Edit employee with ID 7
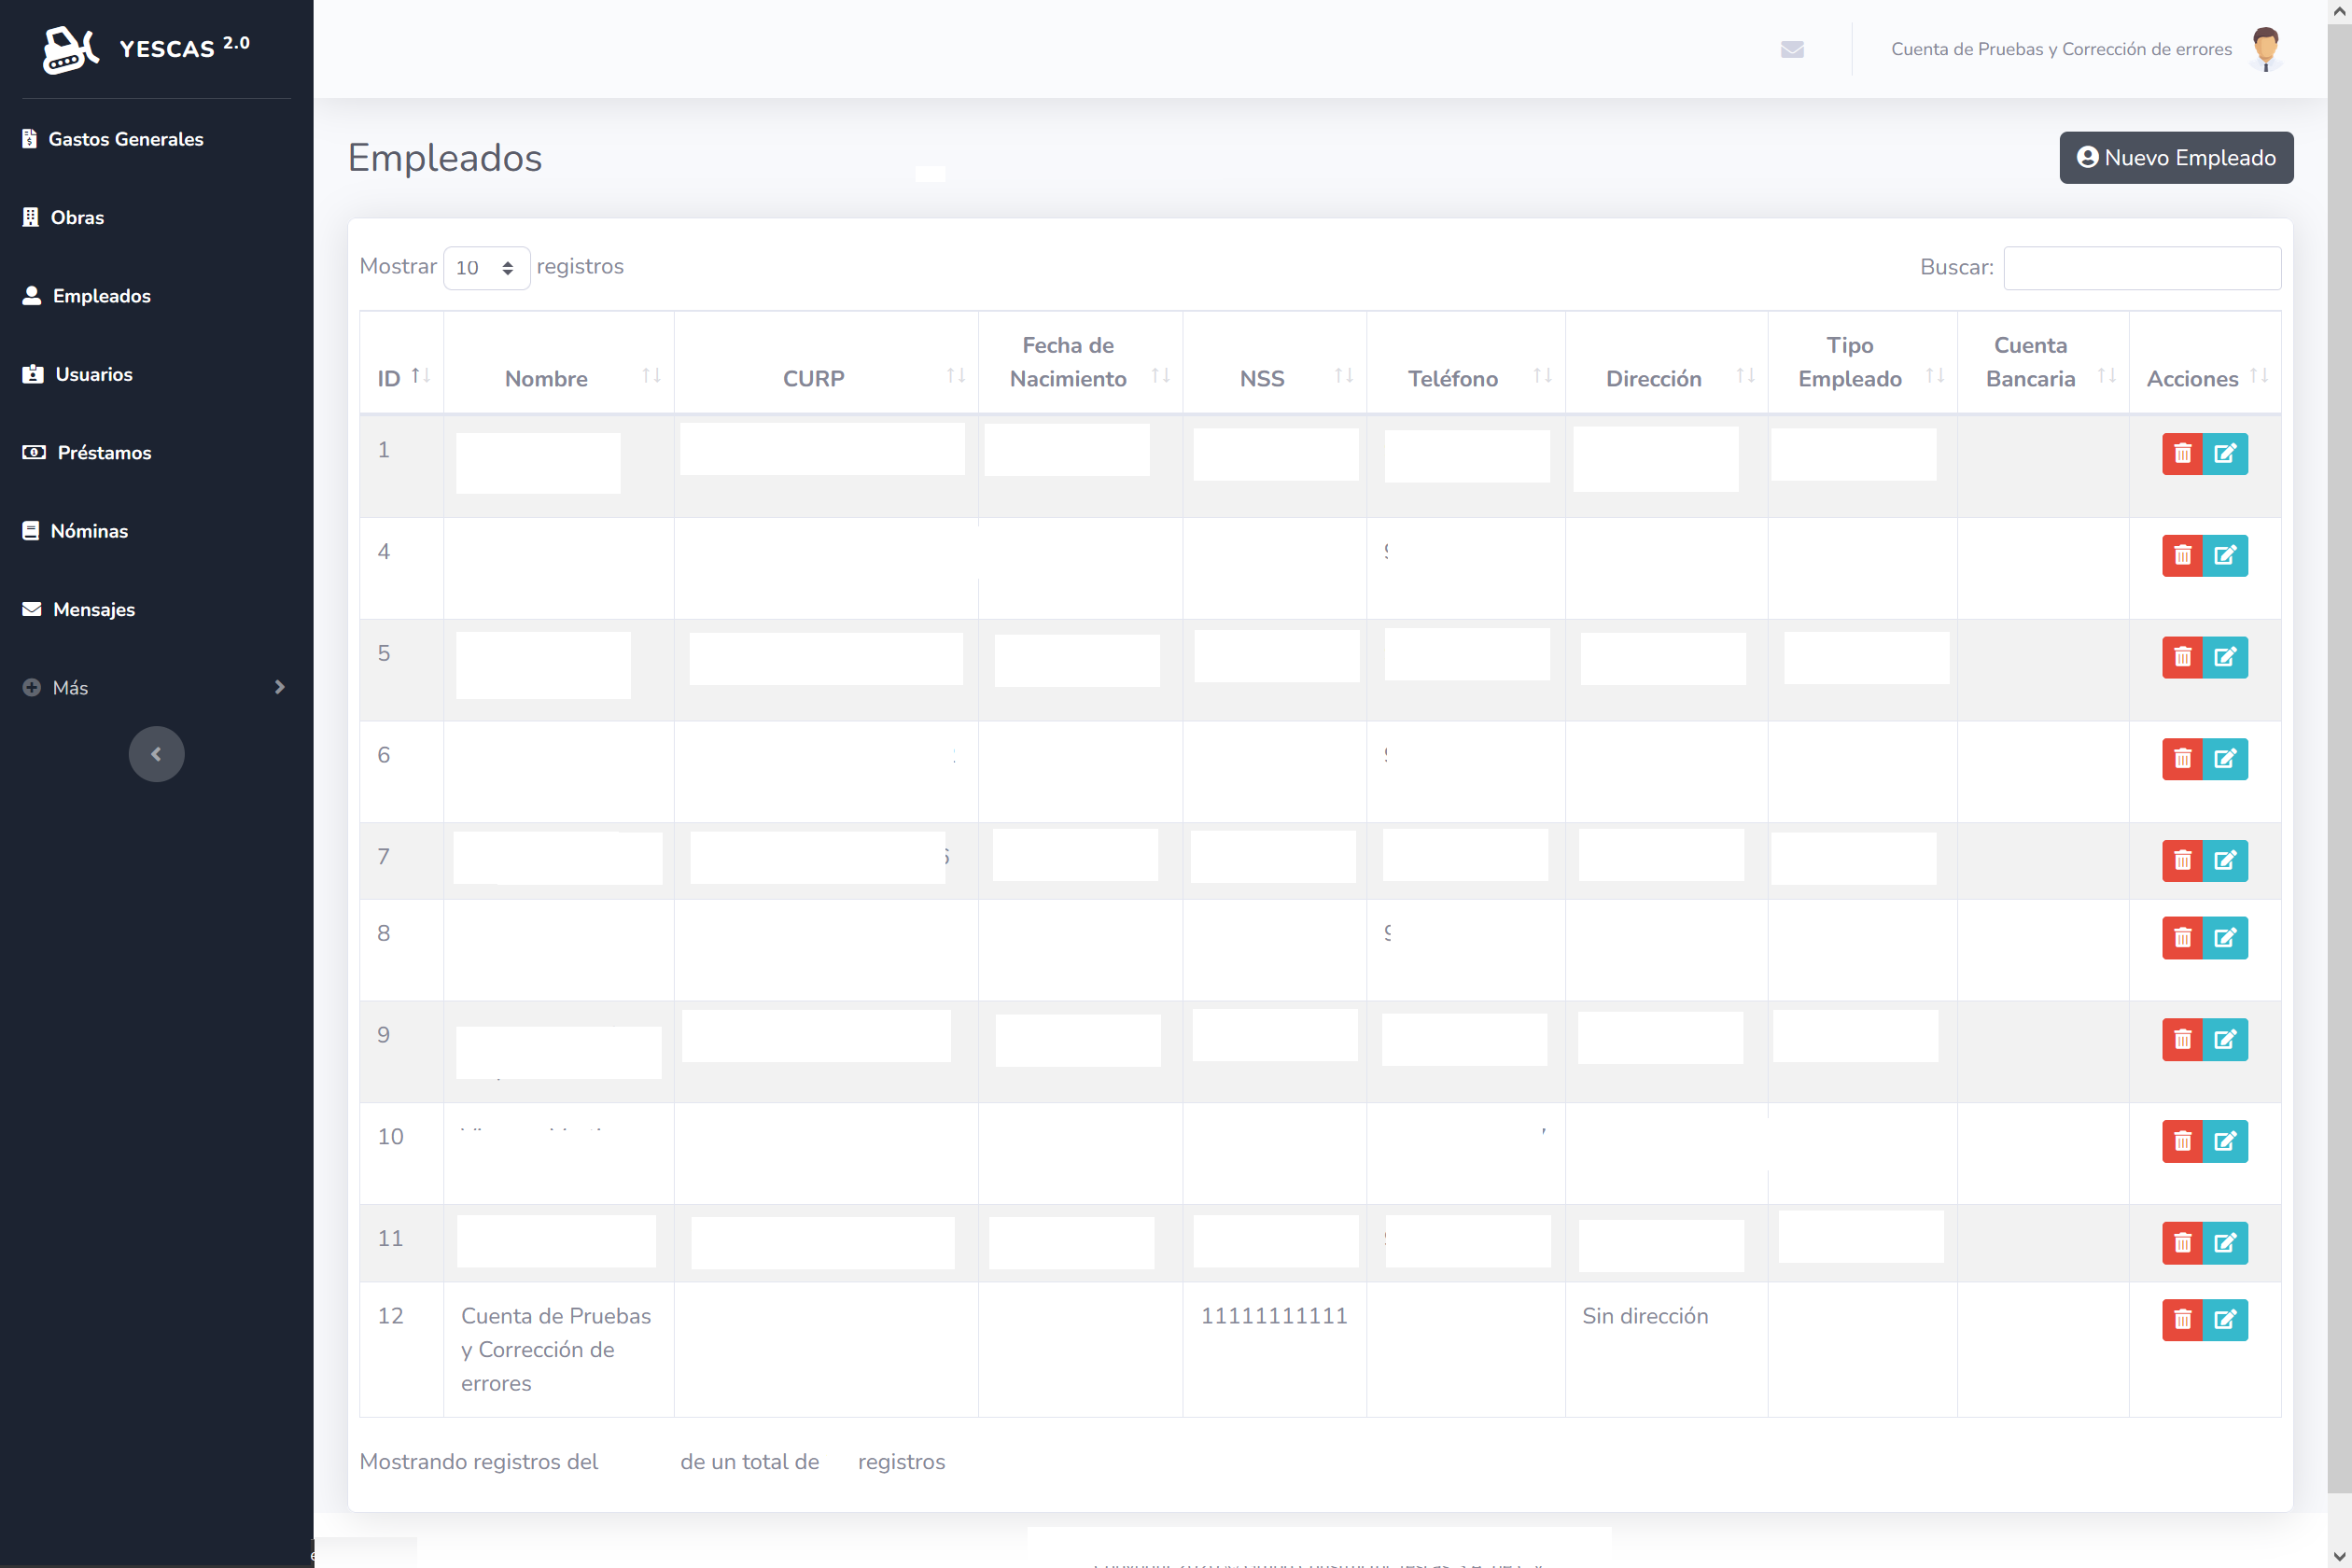The width and height of the screenshot is (2352, 1568). (2225, 861)
